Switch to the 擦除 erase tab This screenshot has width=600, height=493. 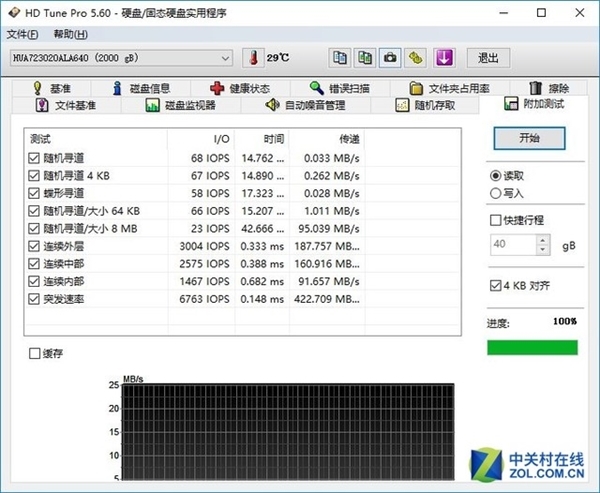(x=549, y=88)
